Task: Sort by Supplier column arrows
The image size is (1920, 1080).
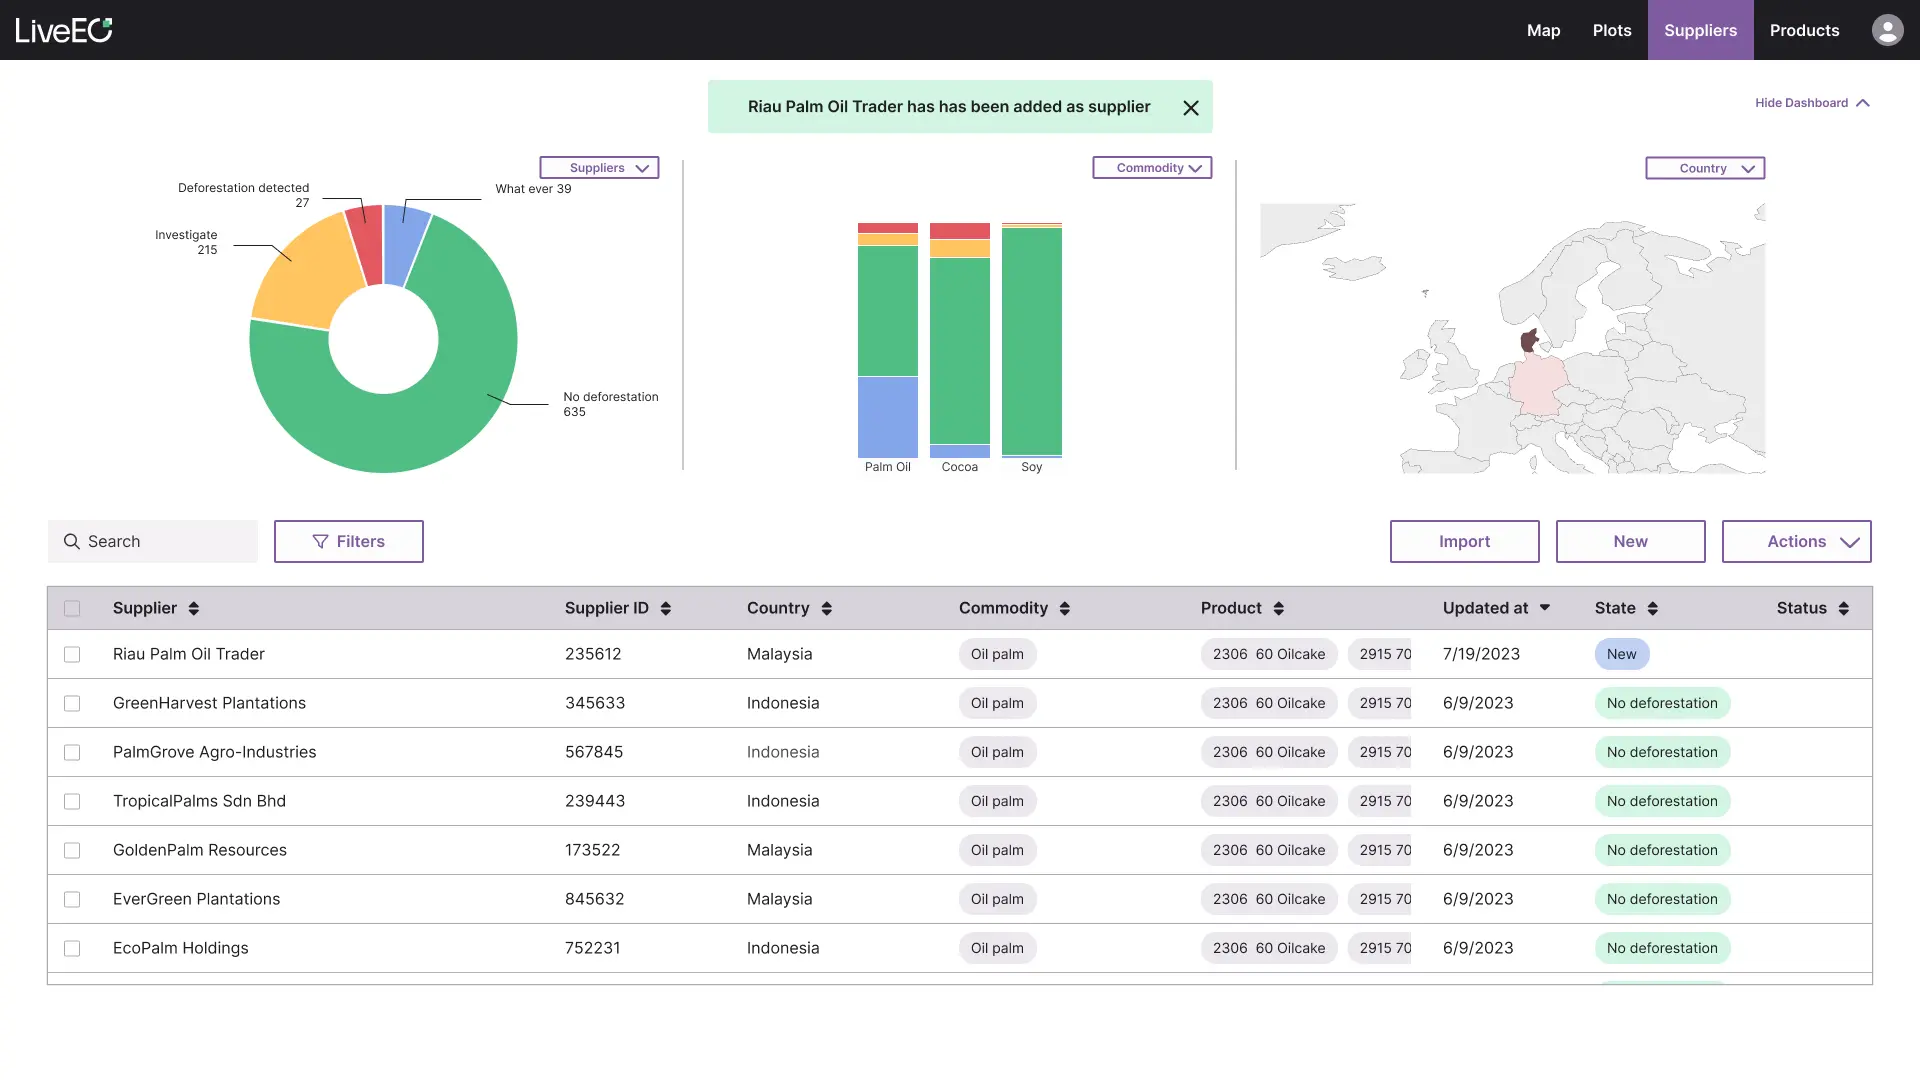Action: [x=194, y=608]
